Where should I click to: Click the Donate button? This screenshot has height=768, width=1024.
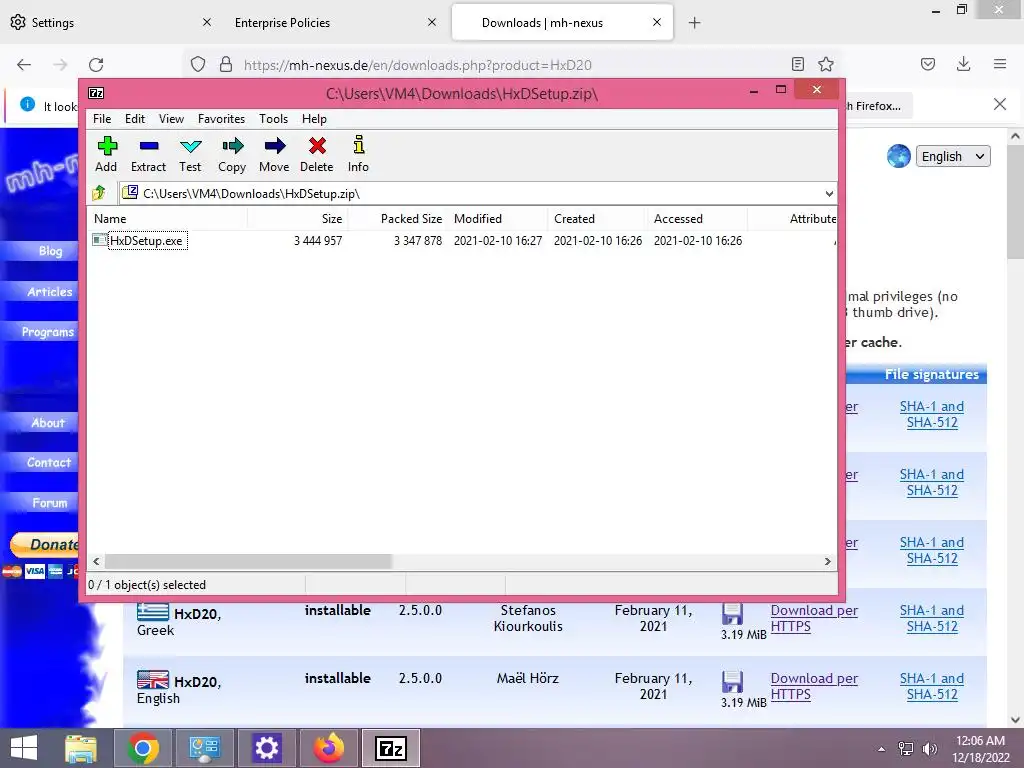click(44, 544)
